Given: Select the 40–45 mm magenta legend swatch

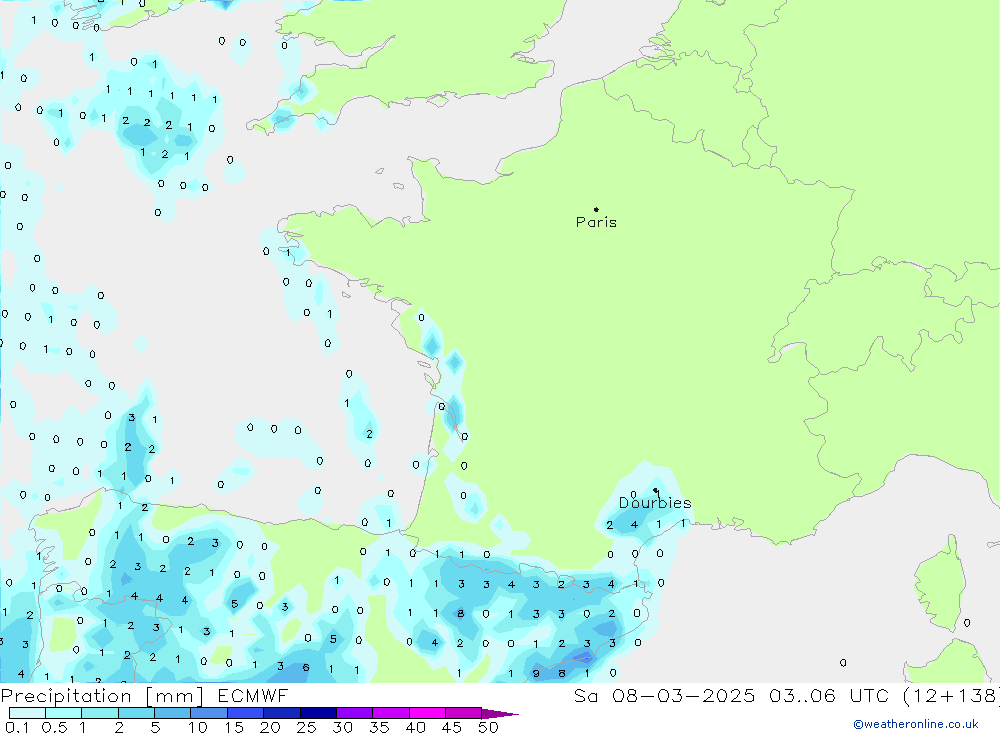Looking at the screenshot, I should 427,713.
